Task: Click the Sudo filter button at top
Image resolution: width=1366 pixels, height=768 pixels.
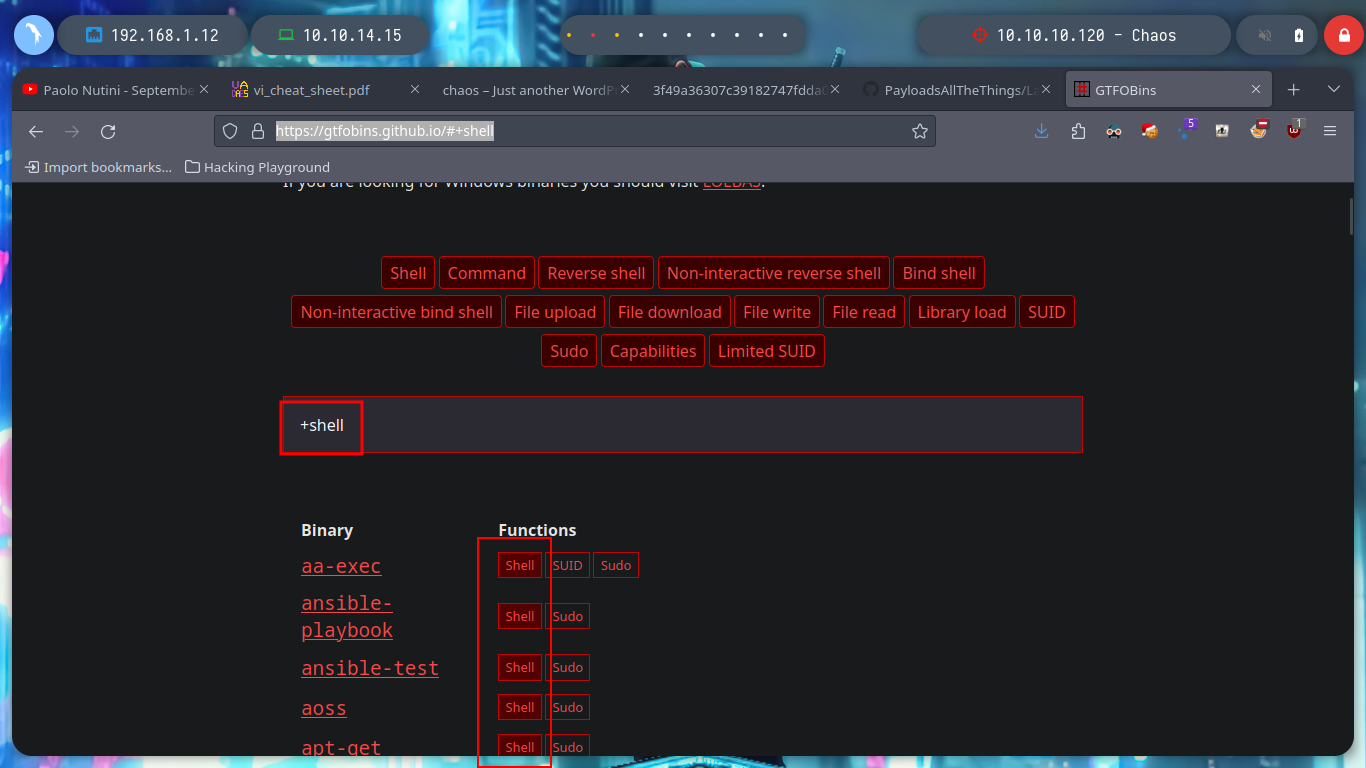Action: (569, 351)
